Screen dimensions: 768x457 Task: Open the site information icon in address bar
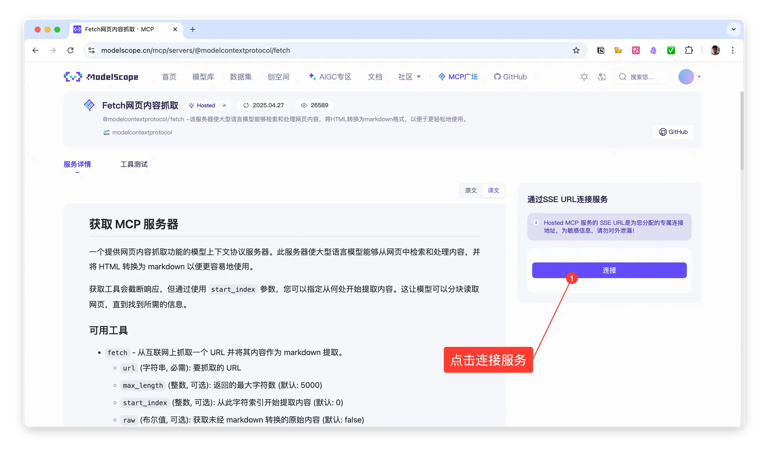tap(91, 50)
